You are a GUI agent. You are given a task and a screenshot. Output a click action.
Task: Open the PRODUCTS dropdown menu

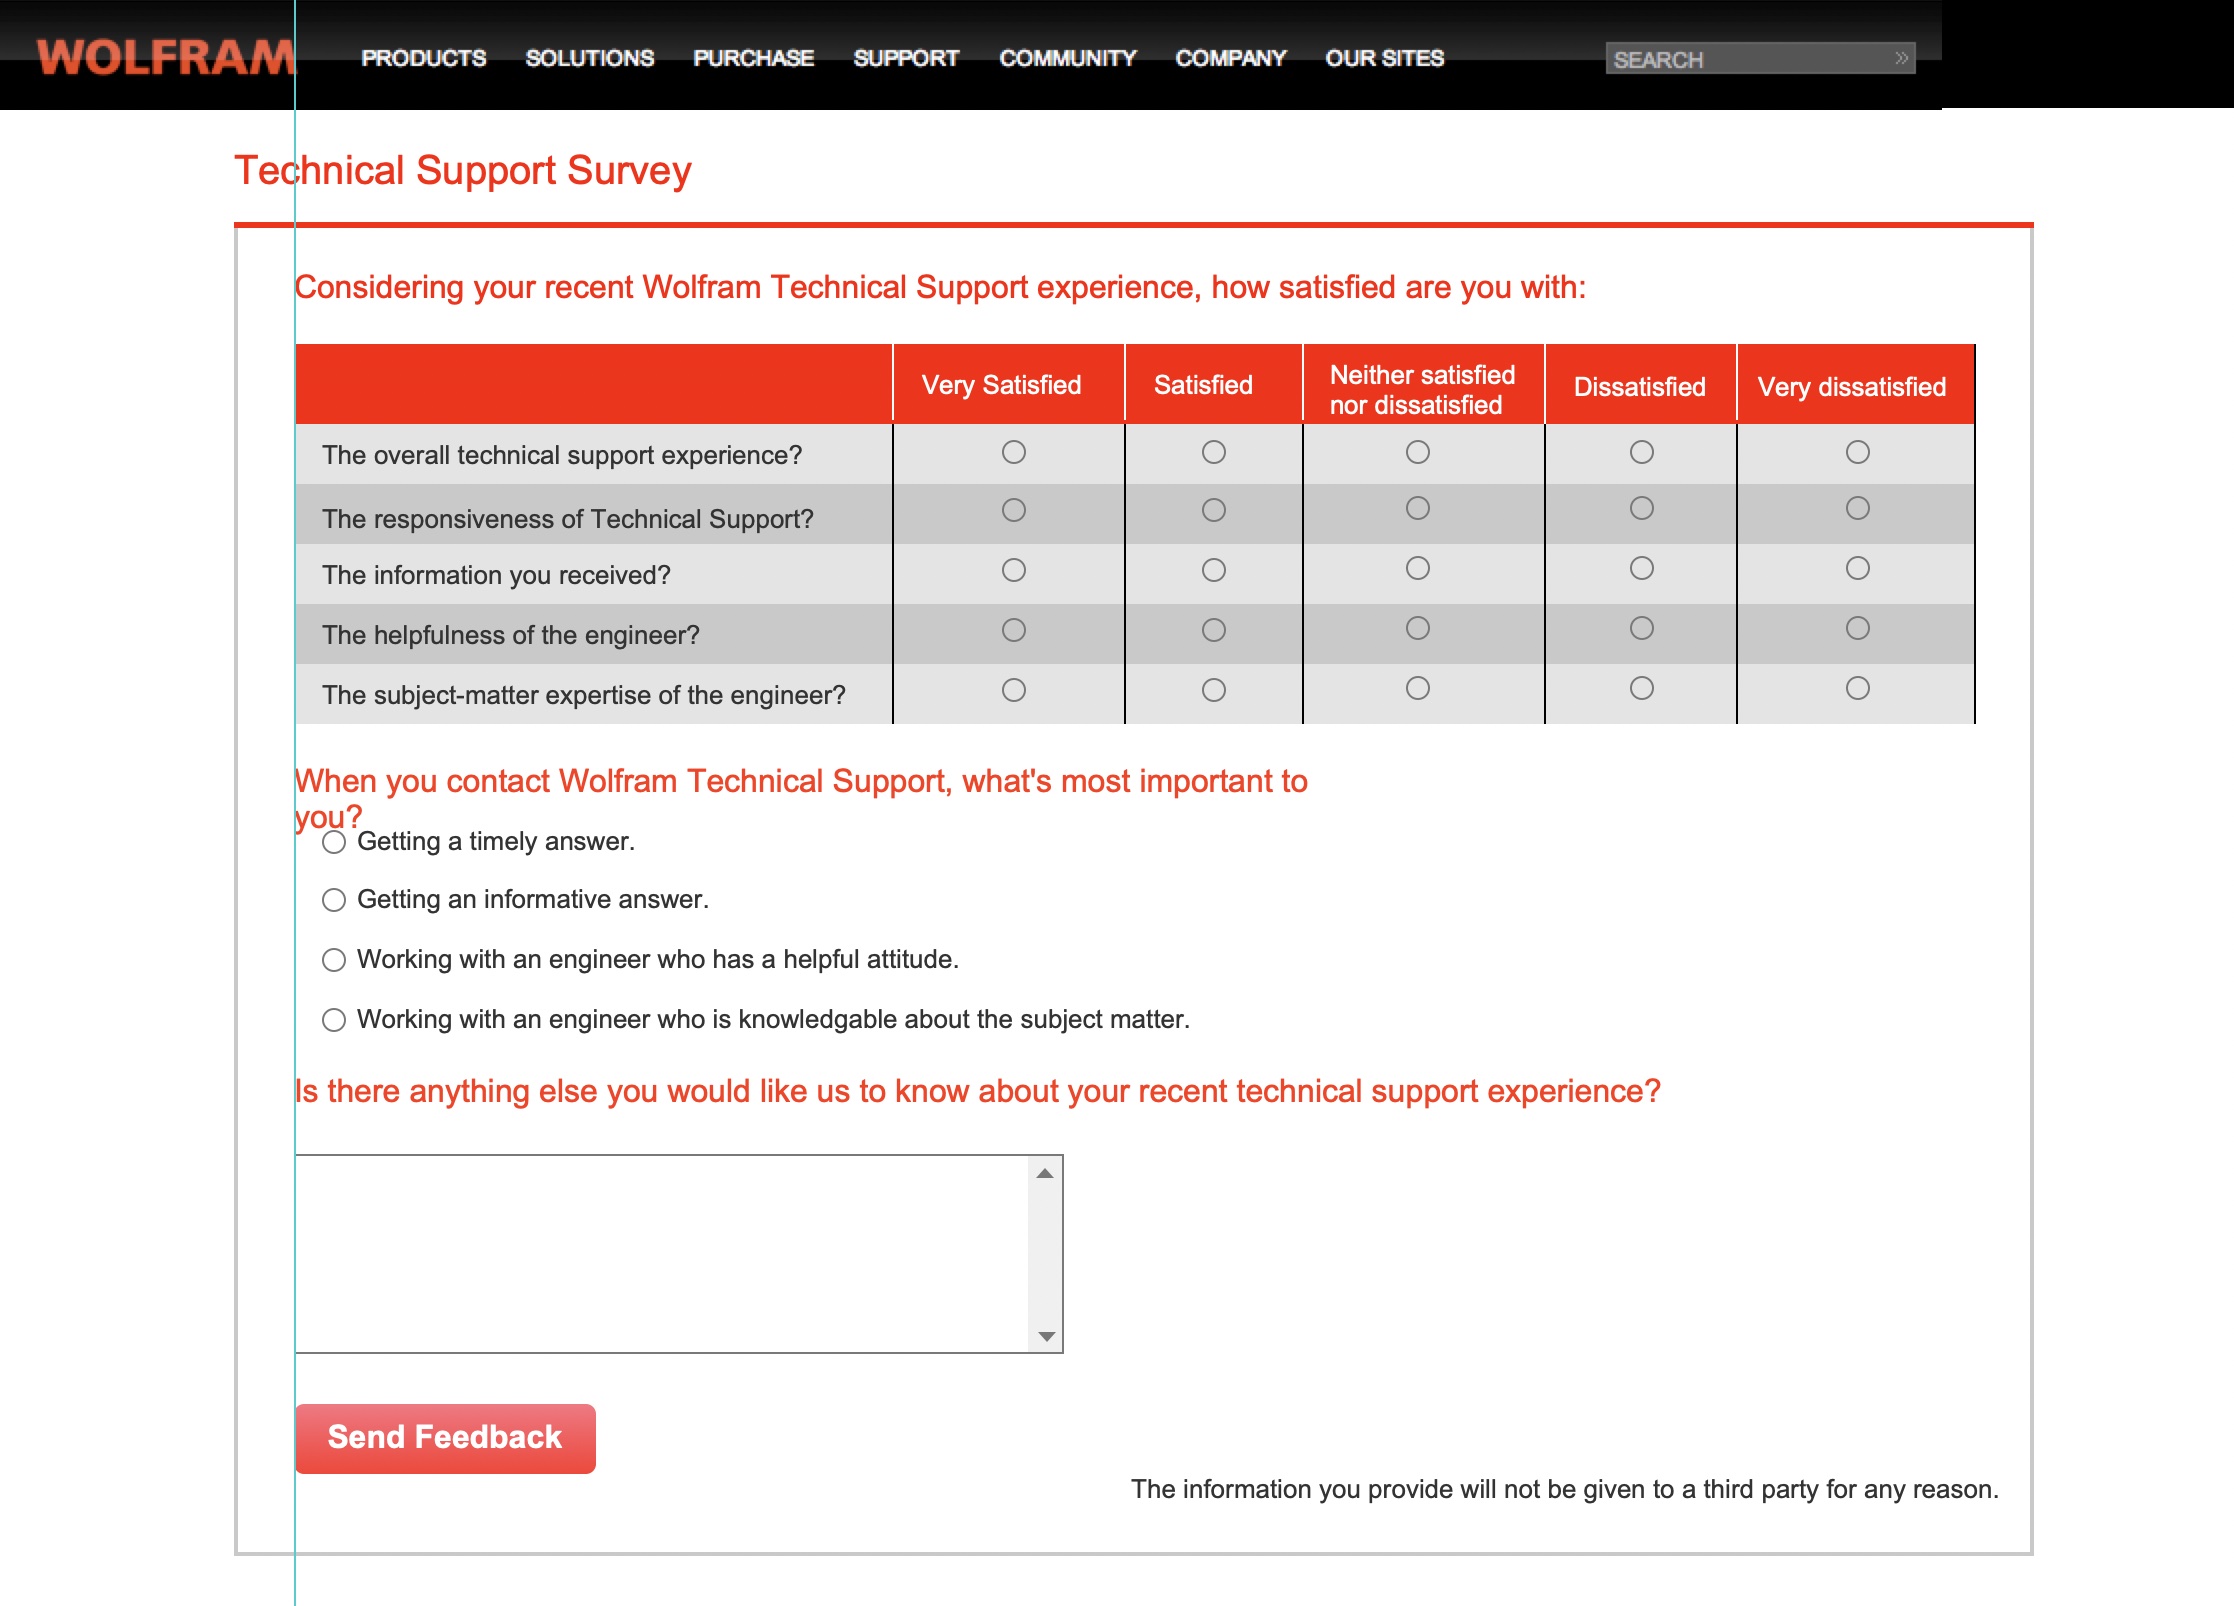pyautogui.click(x=420, y=55)
